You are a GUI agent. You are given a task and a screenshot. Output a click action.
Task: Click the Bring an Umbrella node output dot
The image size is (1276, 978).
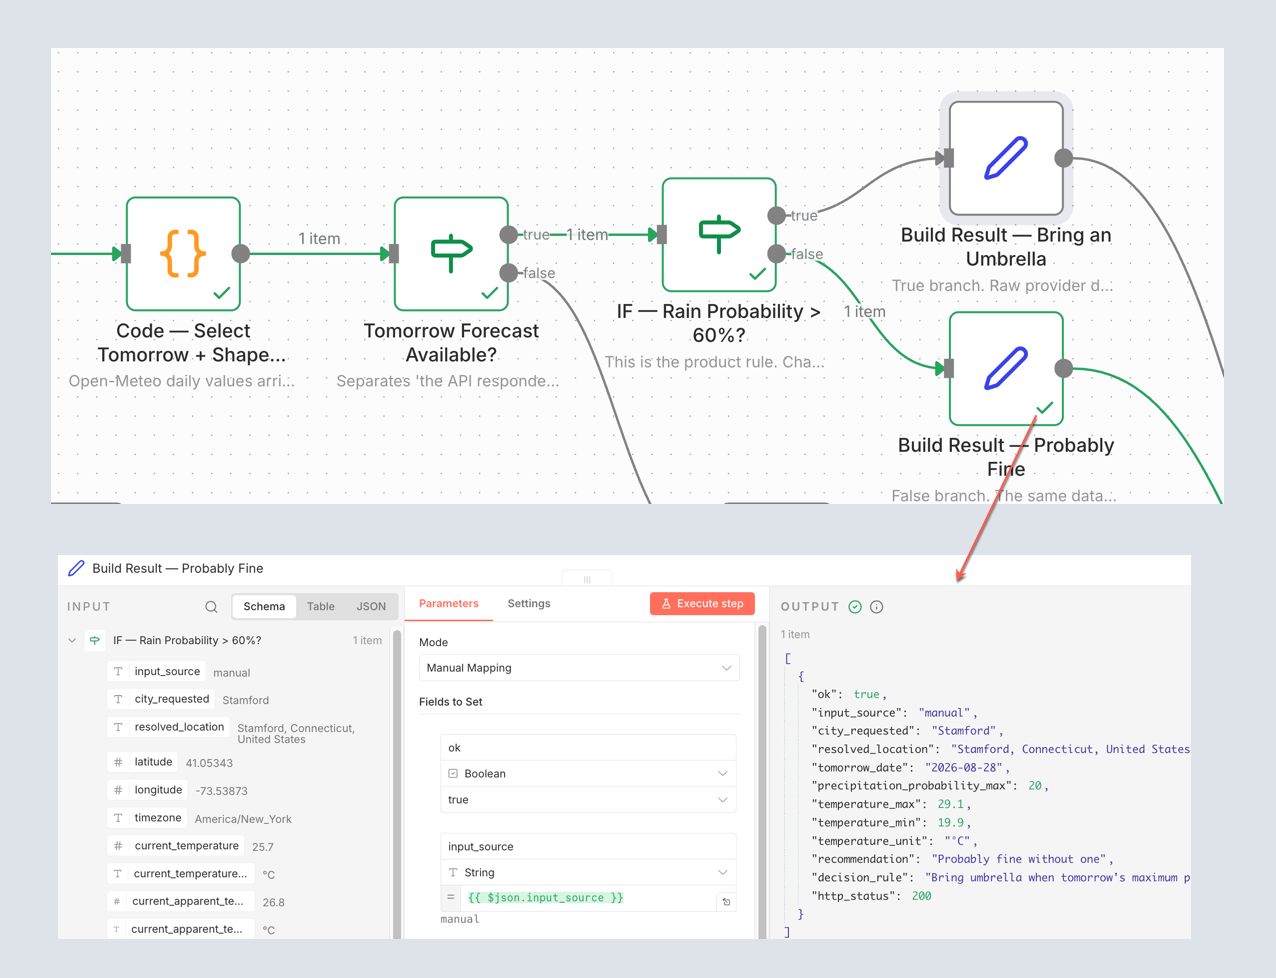(x=1064, y=158)
